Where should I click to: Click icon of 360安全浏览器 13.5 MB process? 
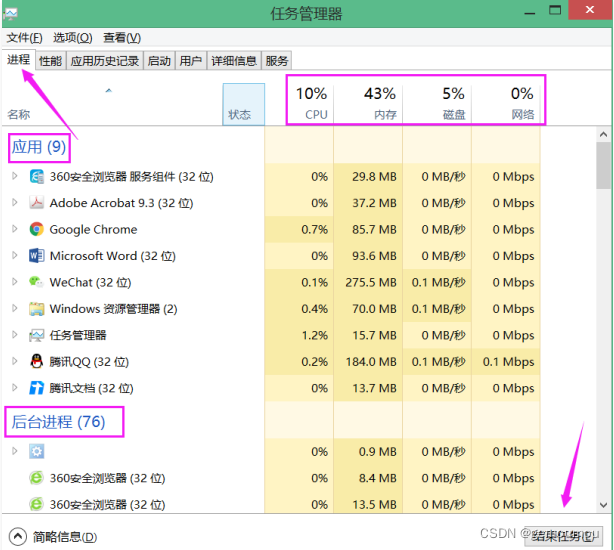[36, 504]
